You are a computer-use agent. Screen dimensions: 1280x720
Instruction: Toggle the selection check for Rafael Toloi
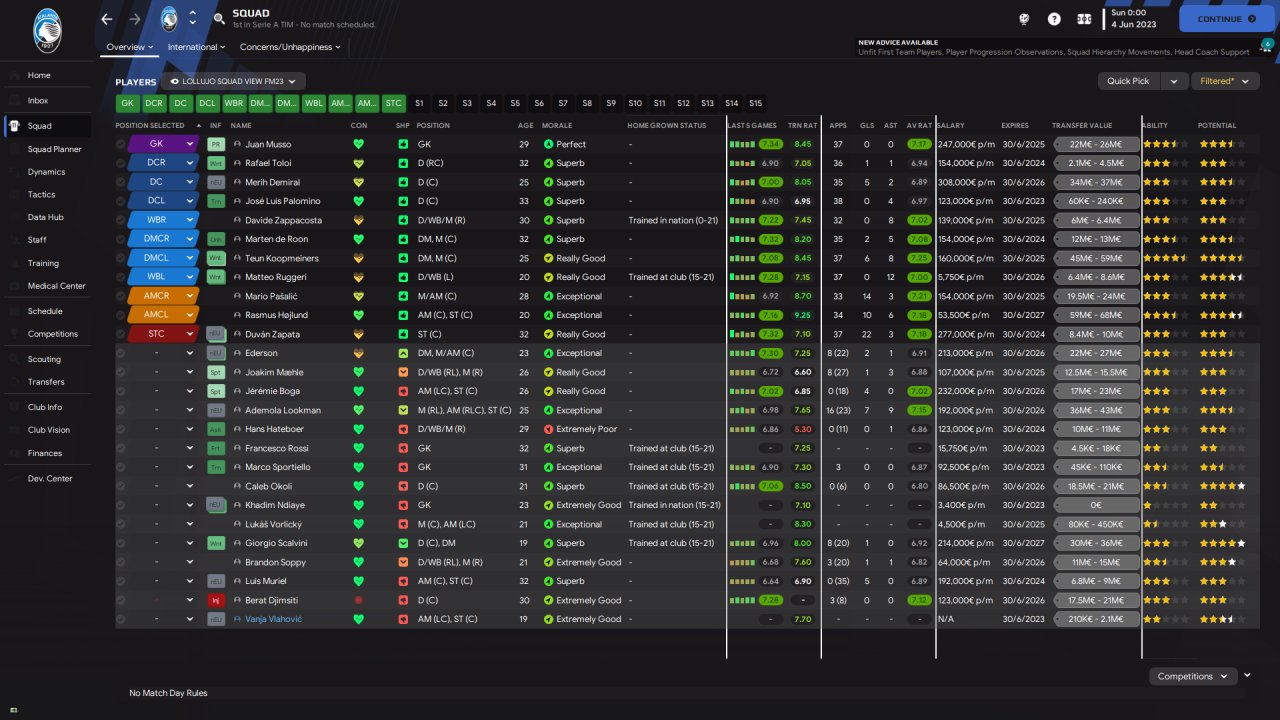121,163
